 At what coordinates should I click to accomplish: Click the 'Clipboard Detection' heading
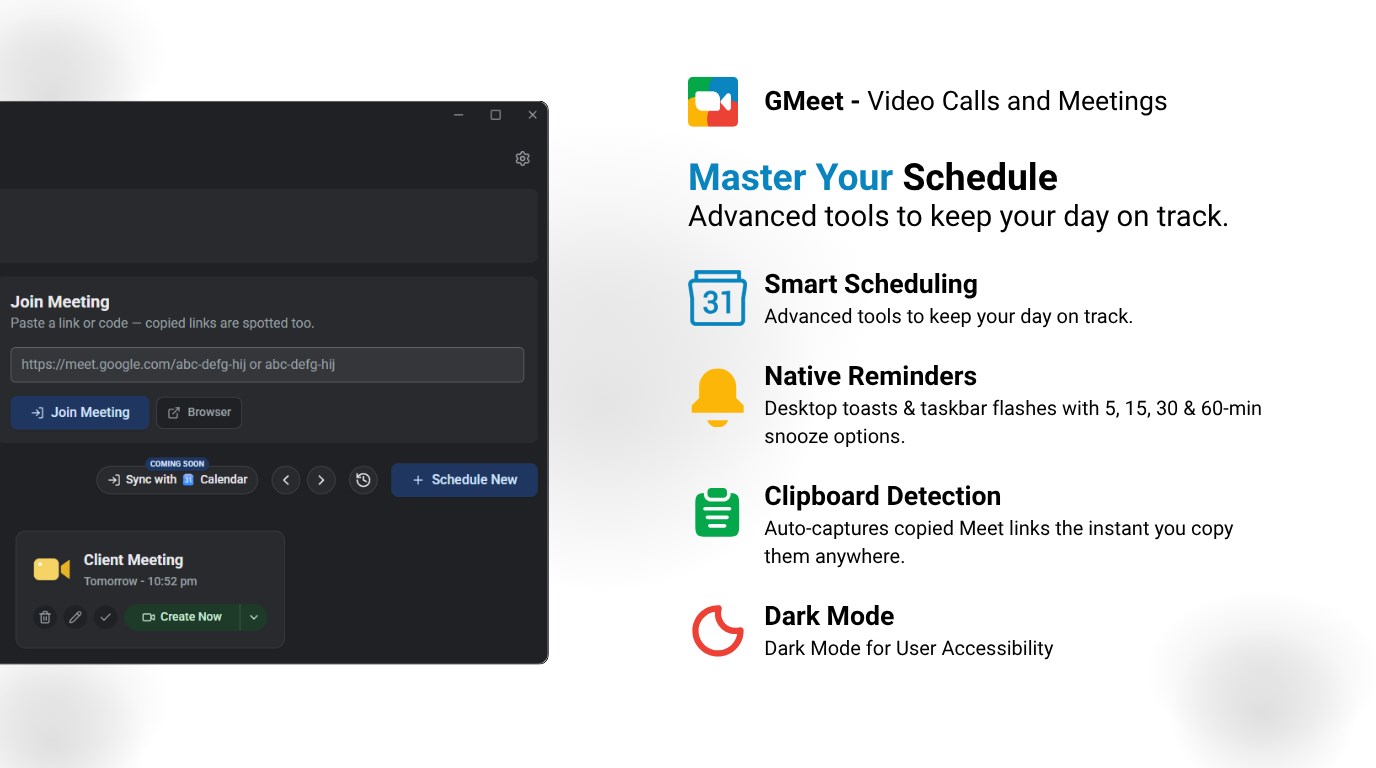882,496
